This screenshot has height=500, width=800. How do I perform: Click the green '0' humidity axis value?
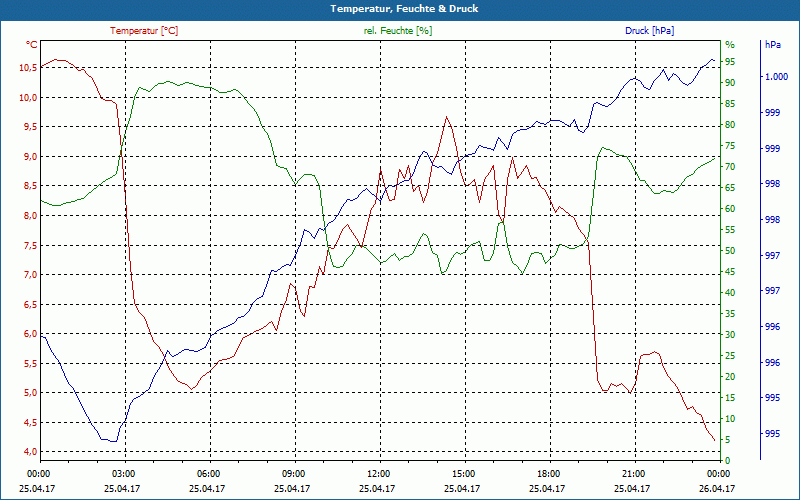pyautogui.click(x=728, y=461)
